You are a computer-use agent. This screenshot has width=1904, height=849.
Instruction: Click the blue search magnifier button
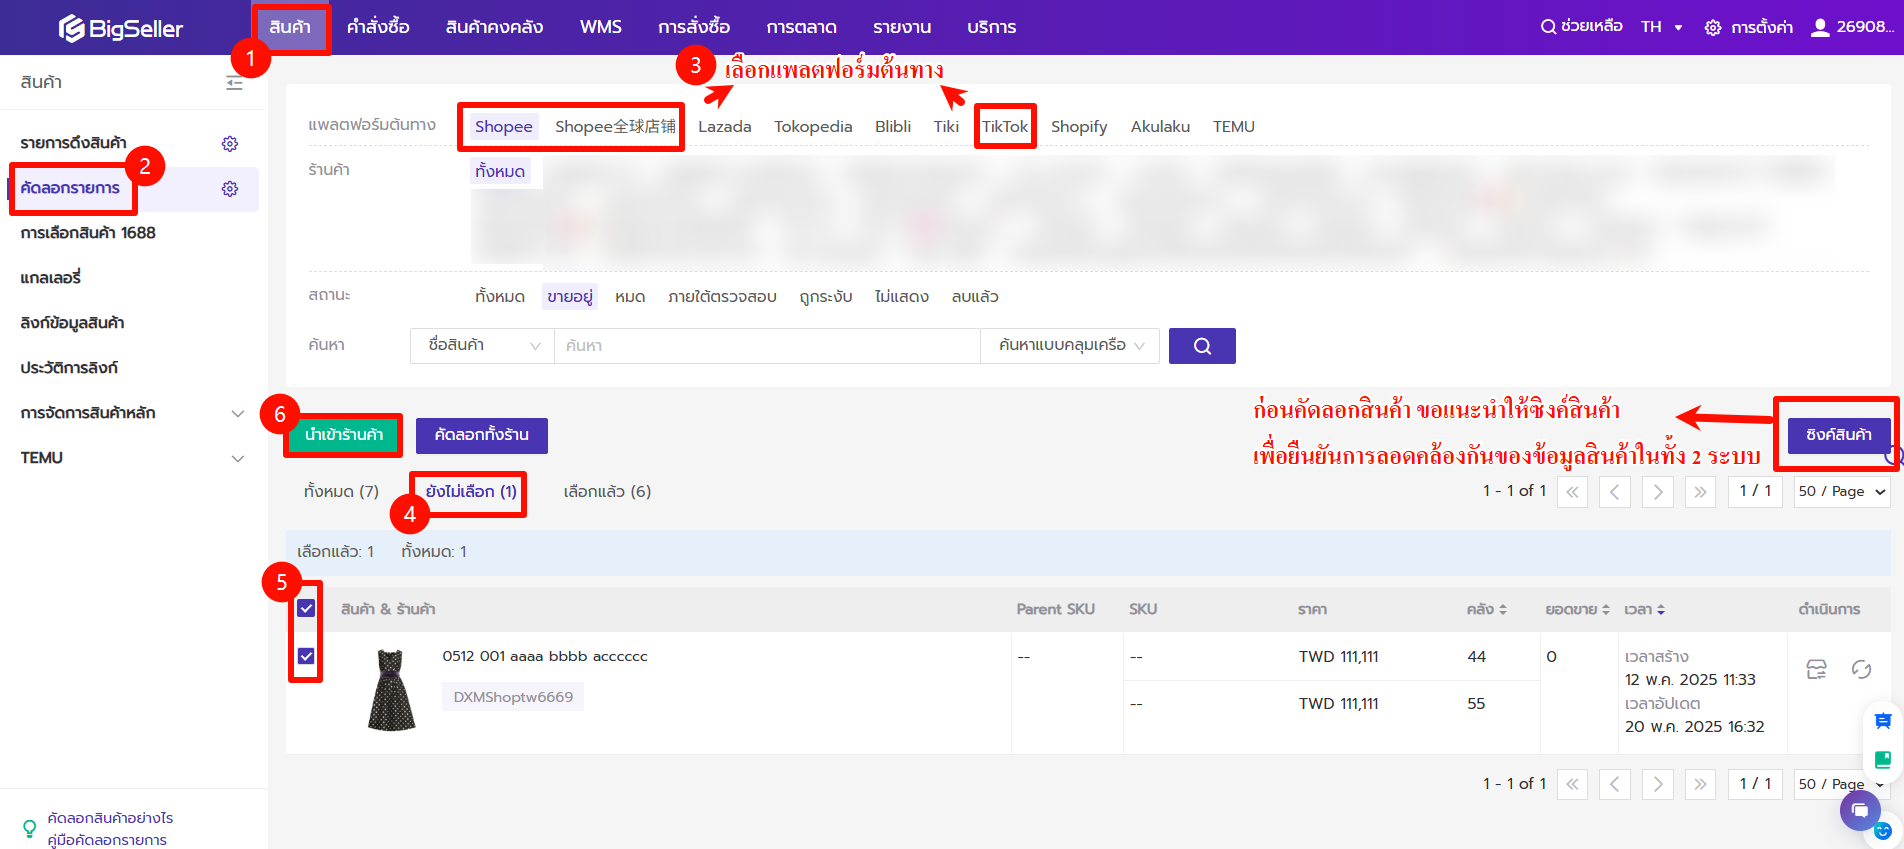(1202, 346)
